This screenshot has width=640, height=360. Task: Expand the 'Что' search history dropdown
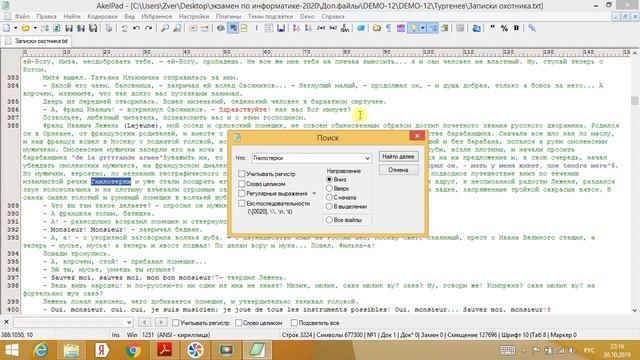point(367,158)
